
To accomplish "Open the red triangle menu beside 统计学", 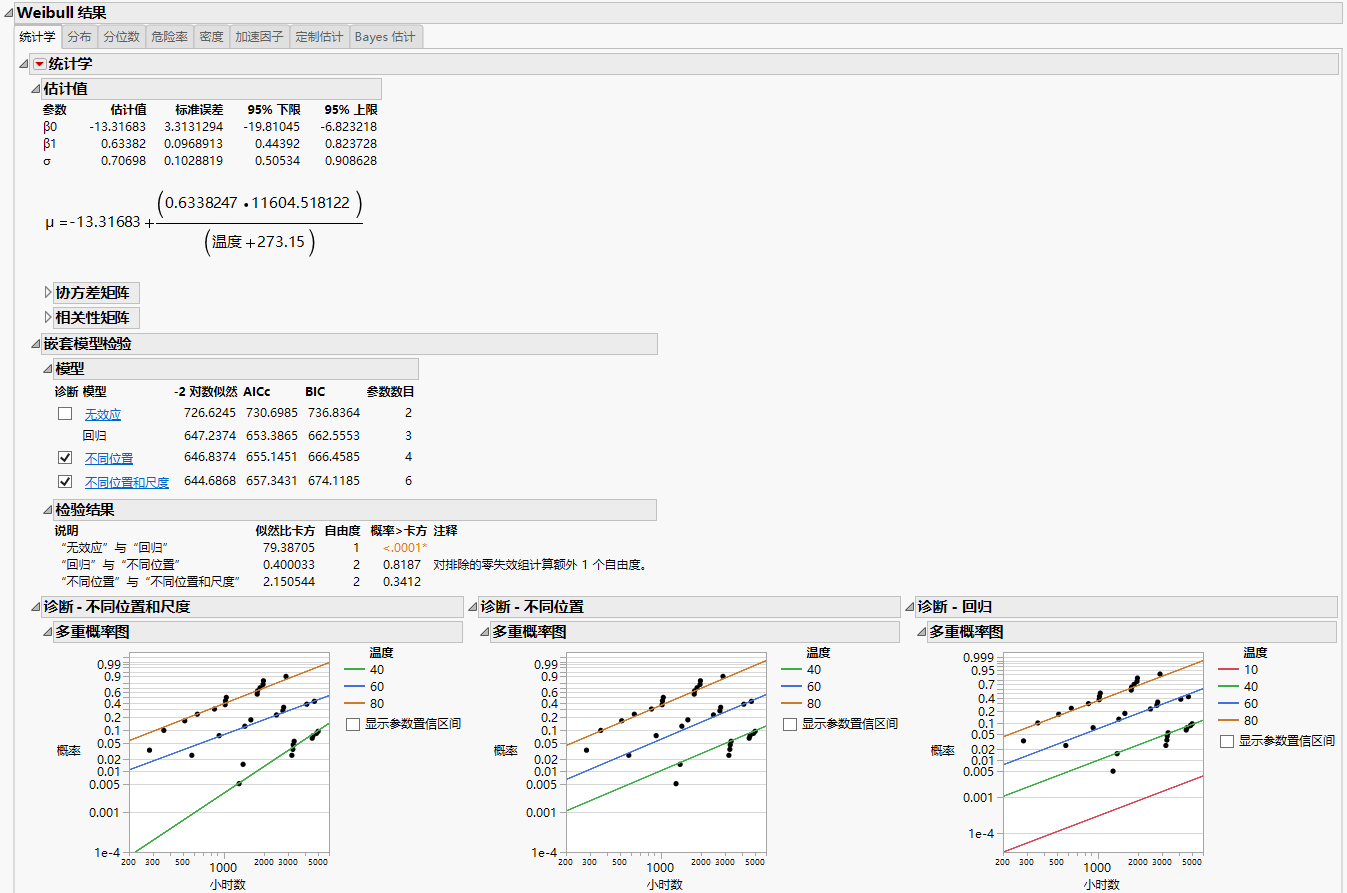I will pyautogui.click(x=40, y=64).
